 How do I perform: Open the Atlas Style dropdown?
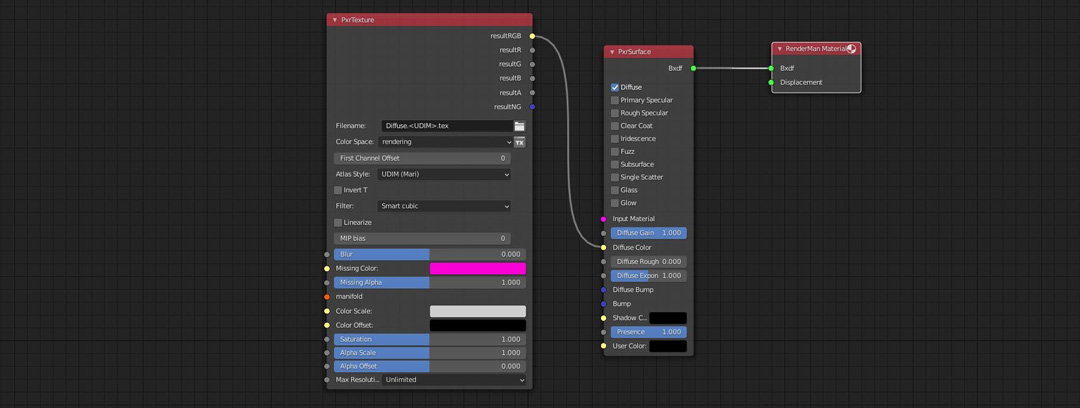tap(444, 174)
